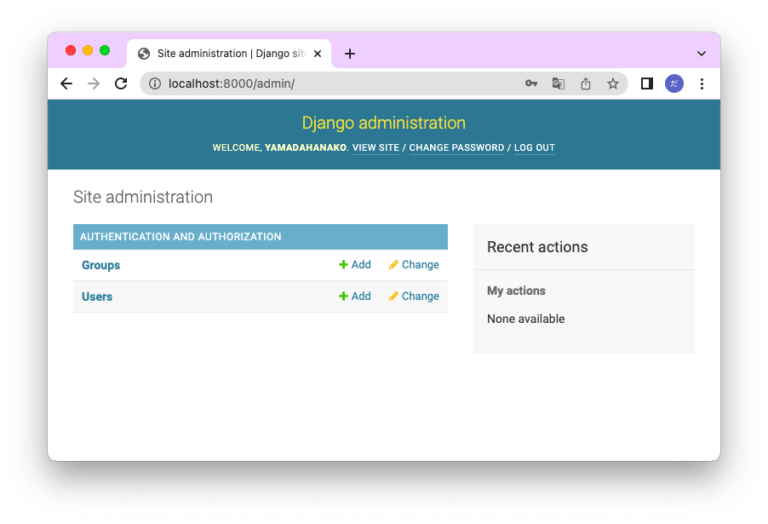Viewport: 768px width, 524px height.
Task: Reload the page with refresh icon
Action: tap(120, 84)
